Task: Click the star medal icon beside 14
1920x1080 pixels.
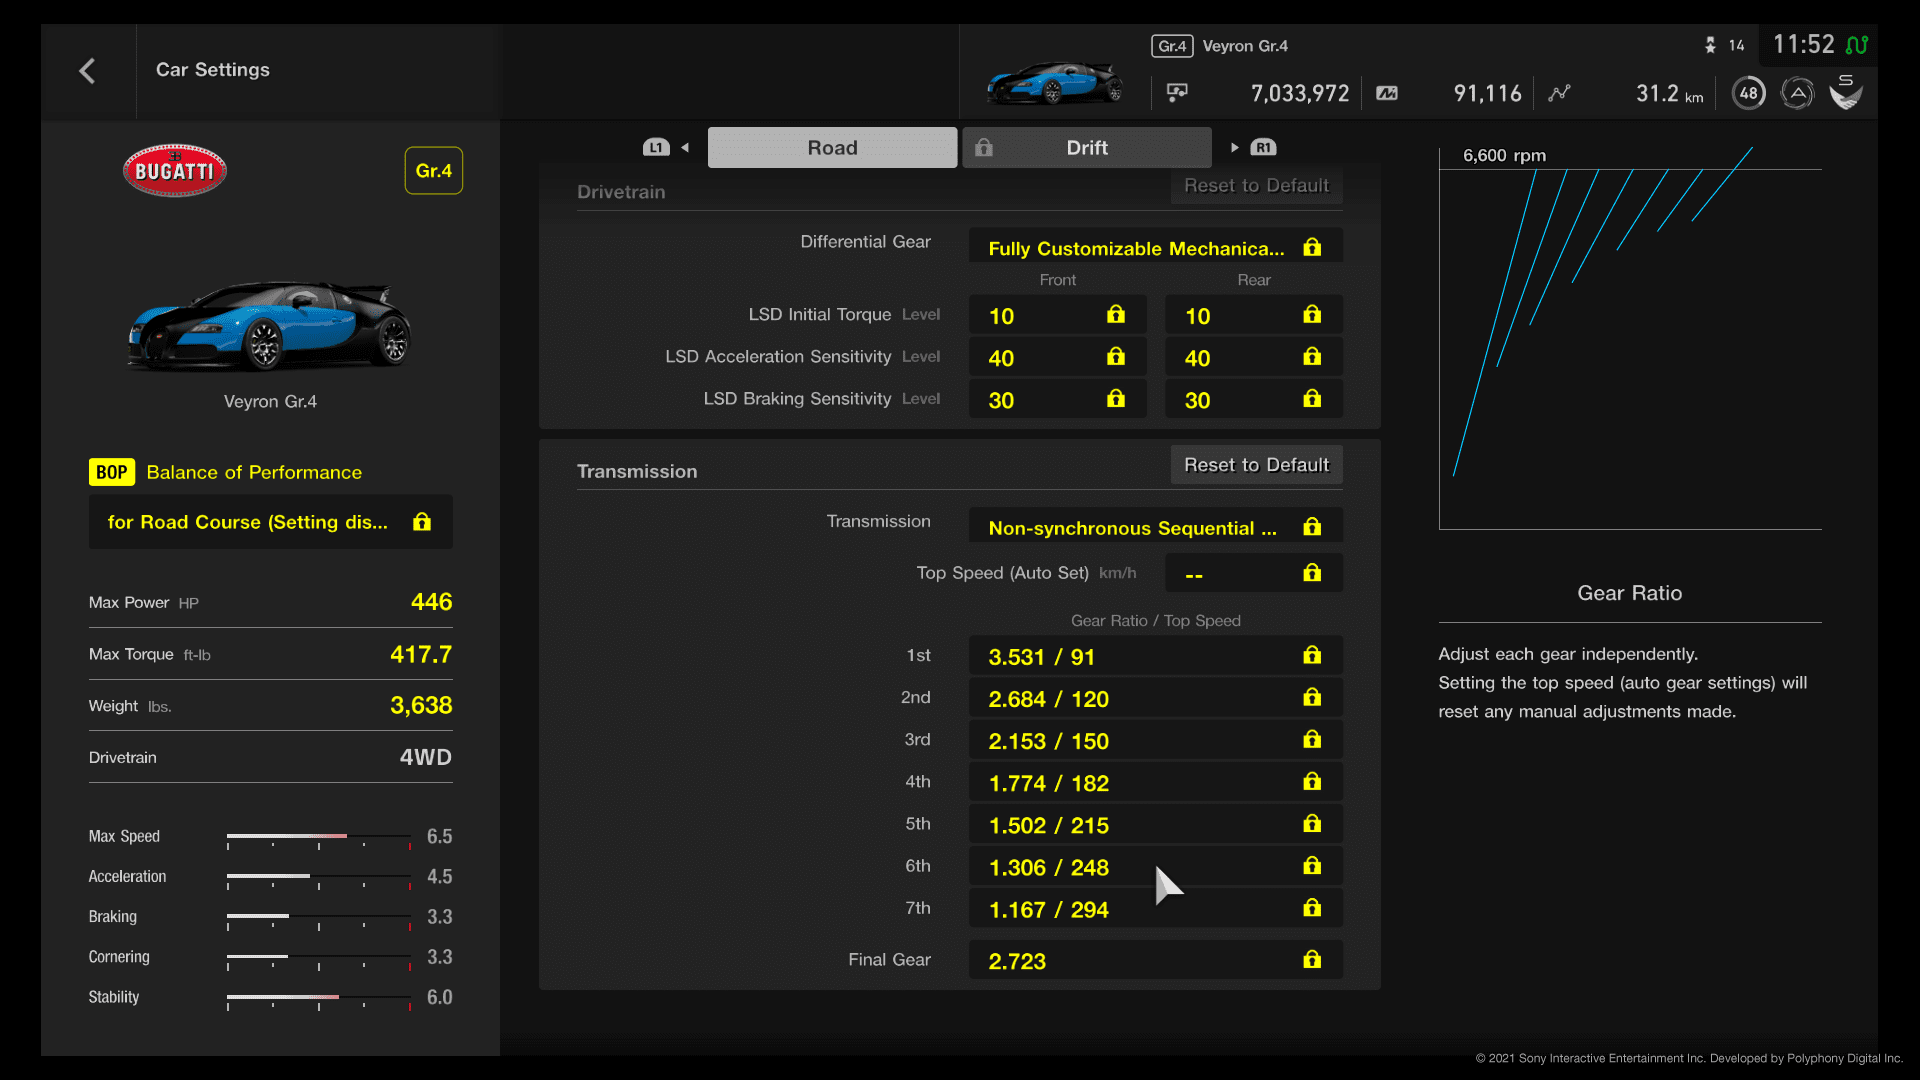Action: coord(1710,45)
